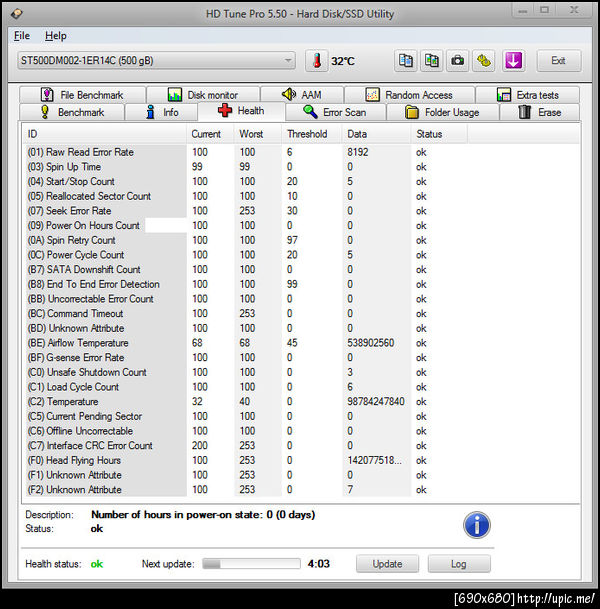Click the Threshold column header
Screen dimensions: 600x609
(312, 134)
